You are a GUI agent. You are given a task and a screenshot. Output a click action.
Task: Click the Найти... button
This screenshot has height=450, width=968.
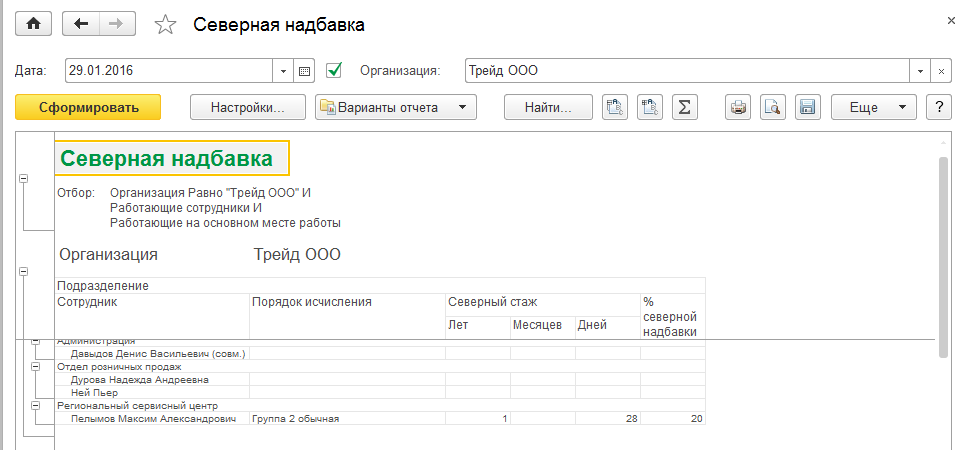(x=548, y=107)
